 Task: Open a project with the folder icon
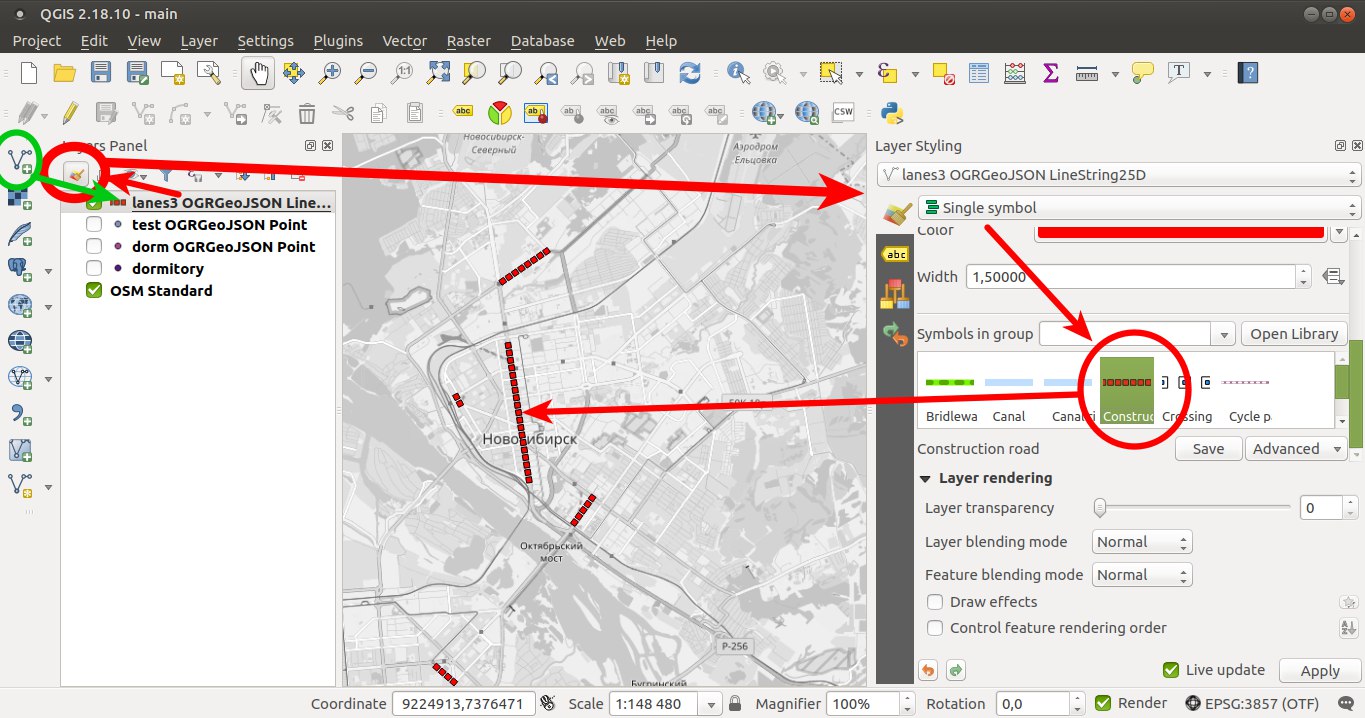pos(65,72)
